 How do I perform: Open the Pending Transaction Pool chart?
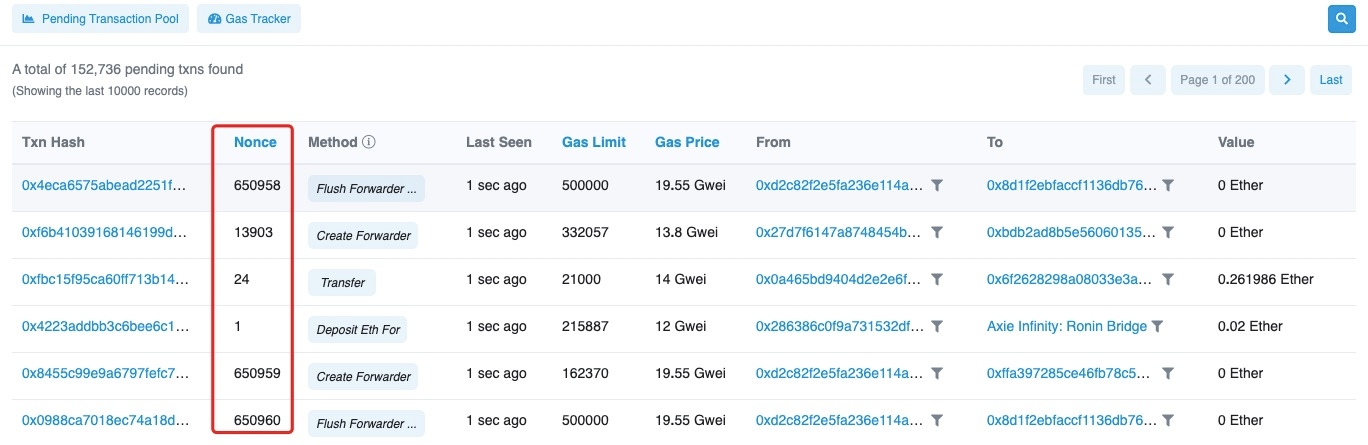click(100, 19)
